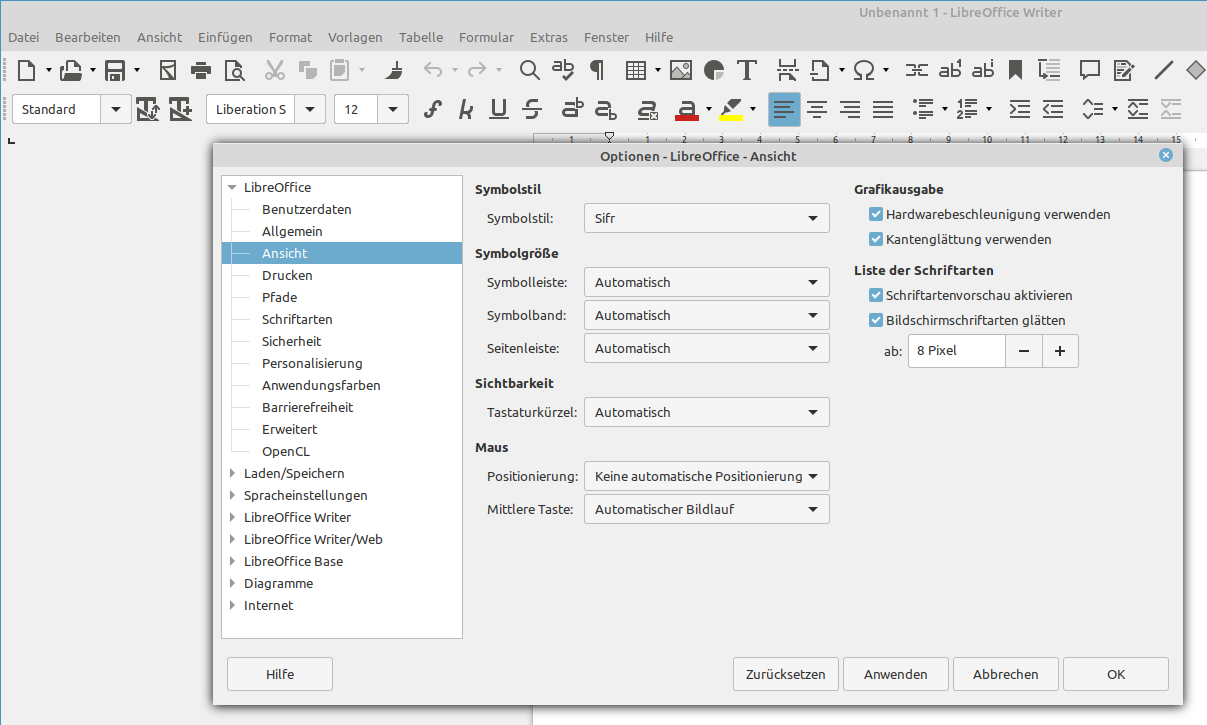Toggle formatting marks pilcrow icon
This screenshot has width=1207, height=725.
click(597, 70)
